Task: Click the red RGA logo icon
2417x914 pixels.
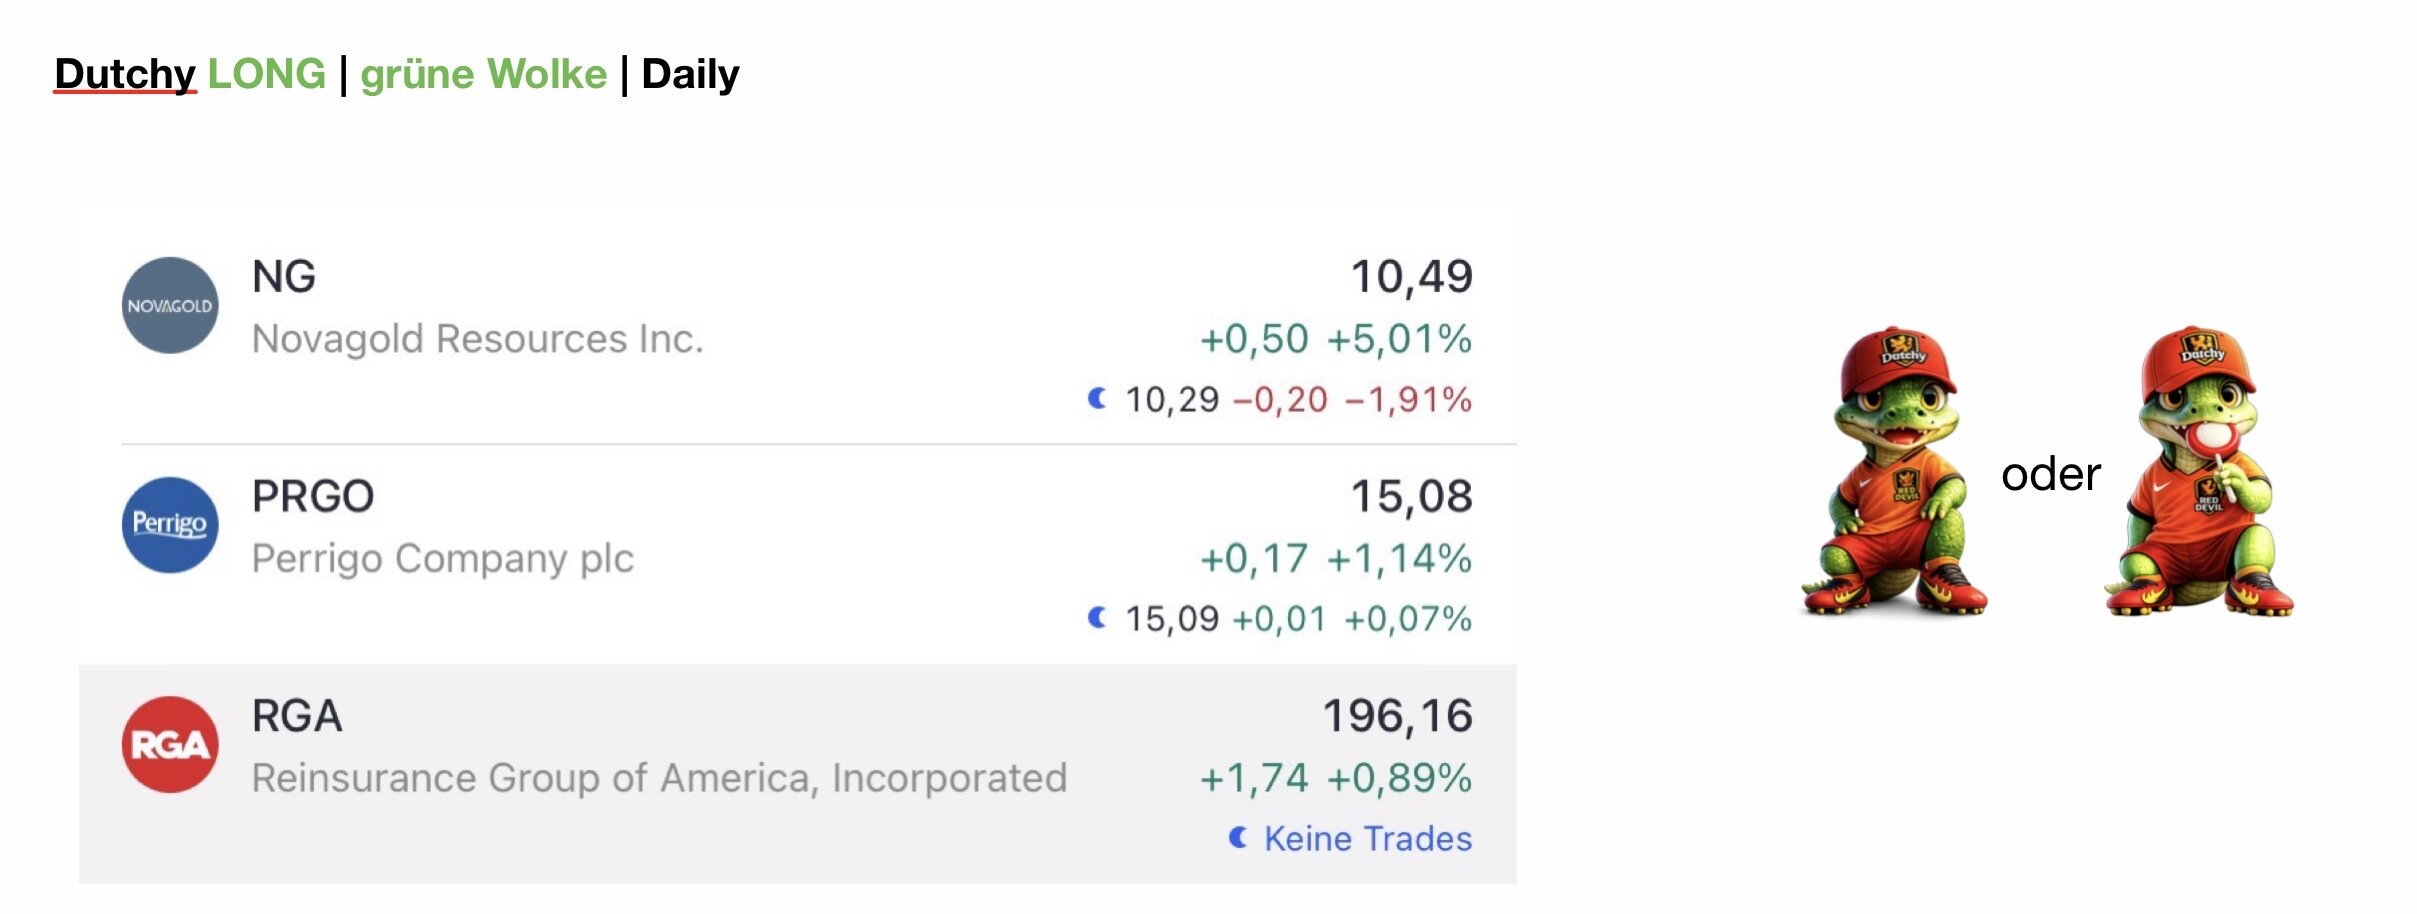Action: [x=170, y=745]
